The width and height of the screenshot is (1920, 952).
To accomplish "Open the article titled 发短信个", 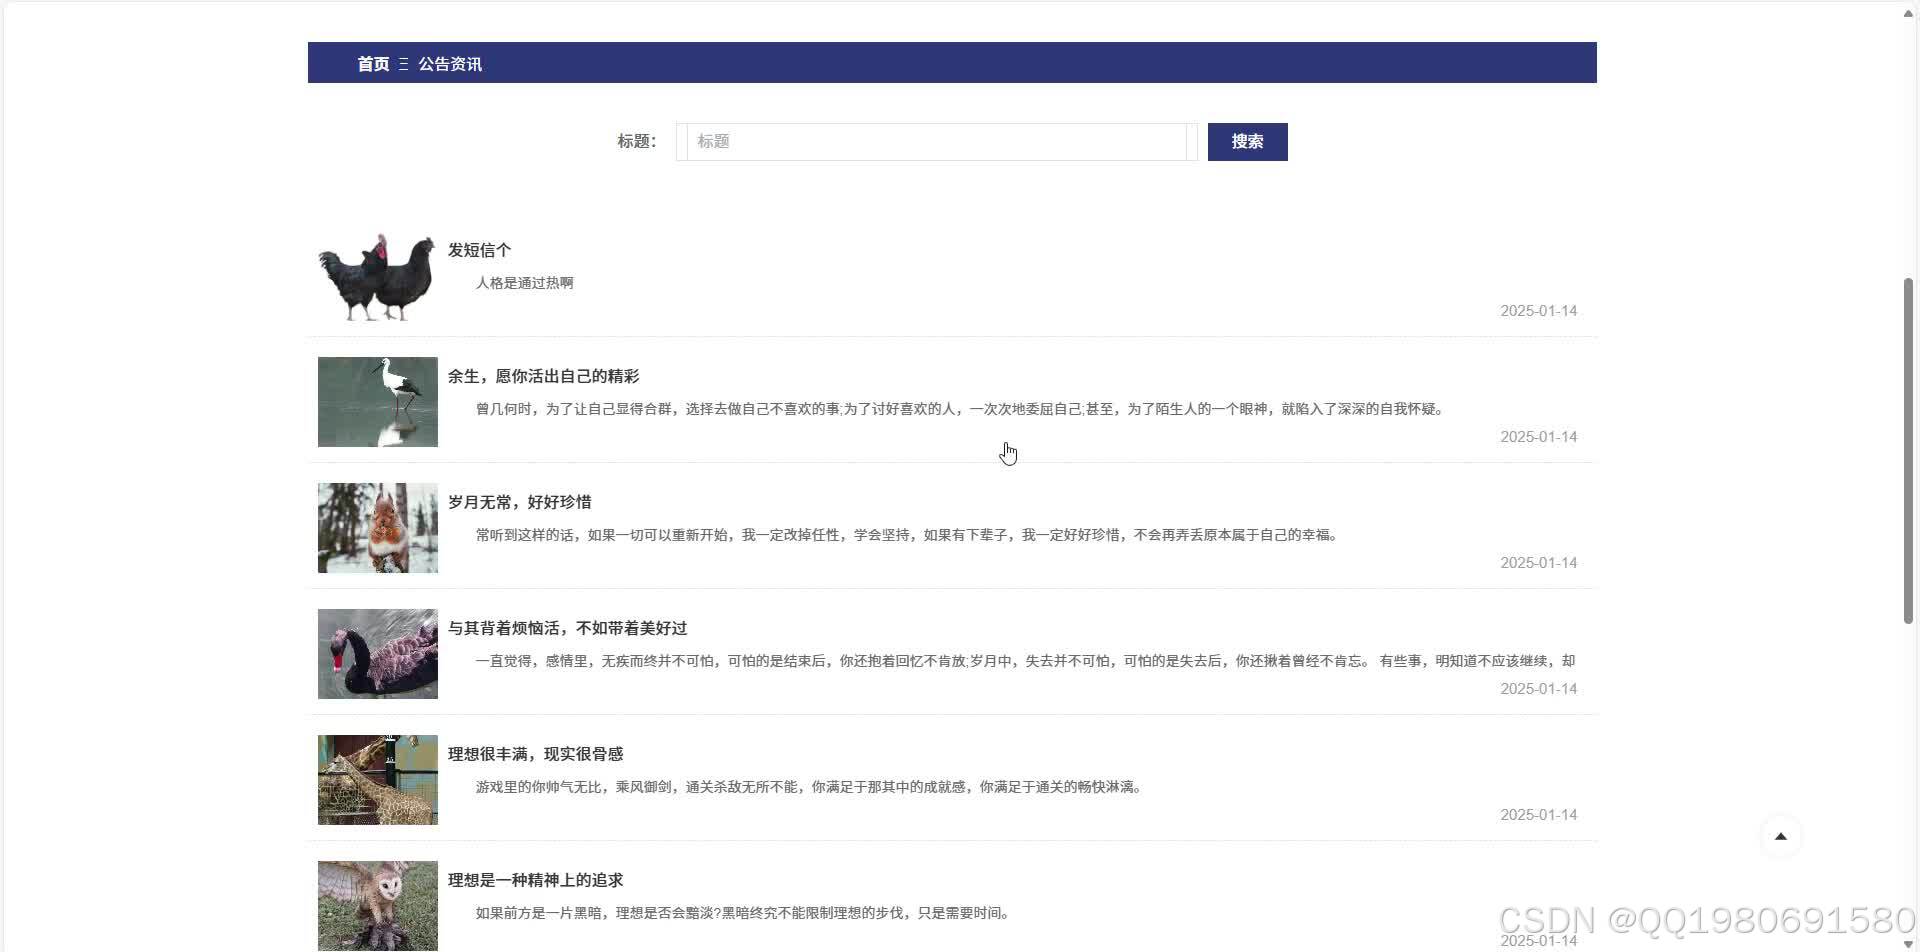I will tap(479, 250).
